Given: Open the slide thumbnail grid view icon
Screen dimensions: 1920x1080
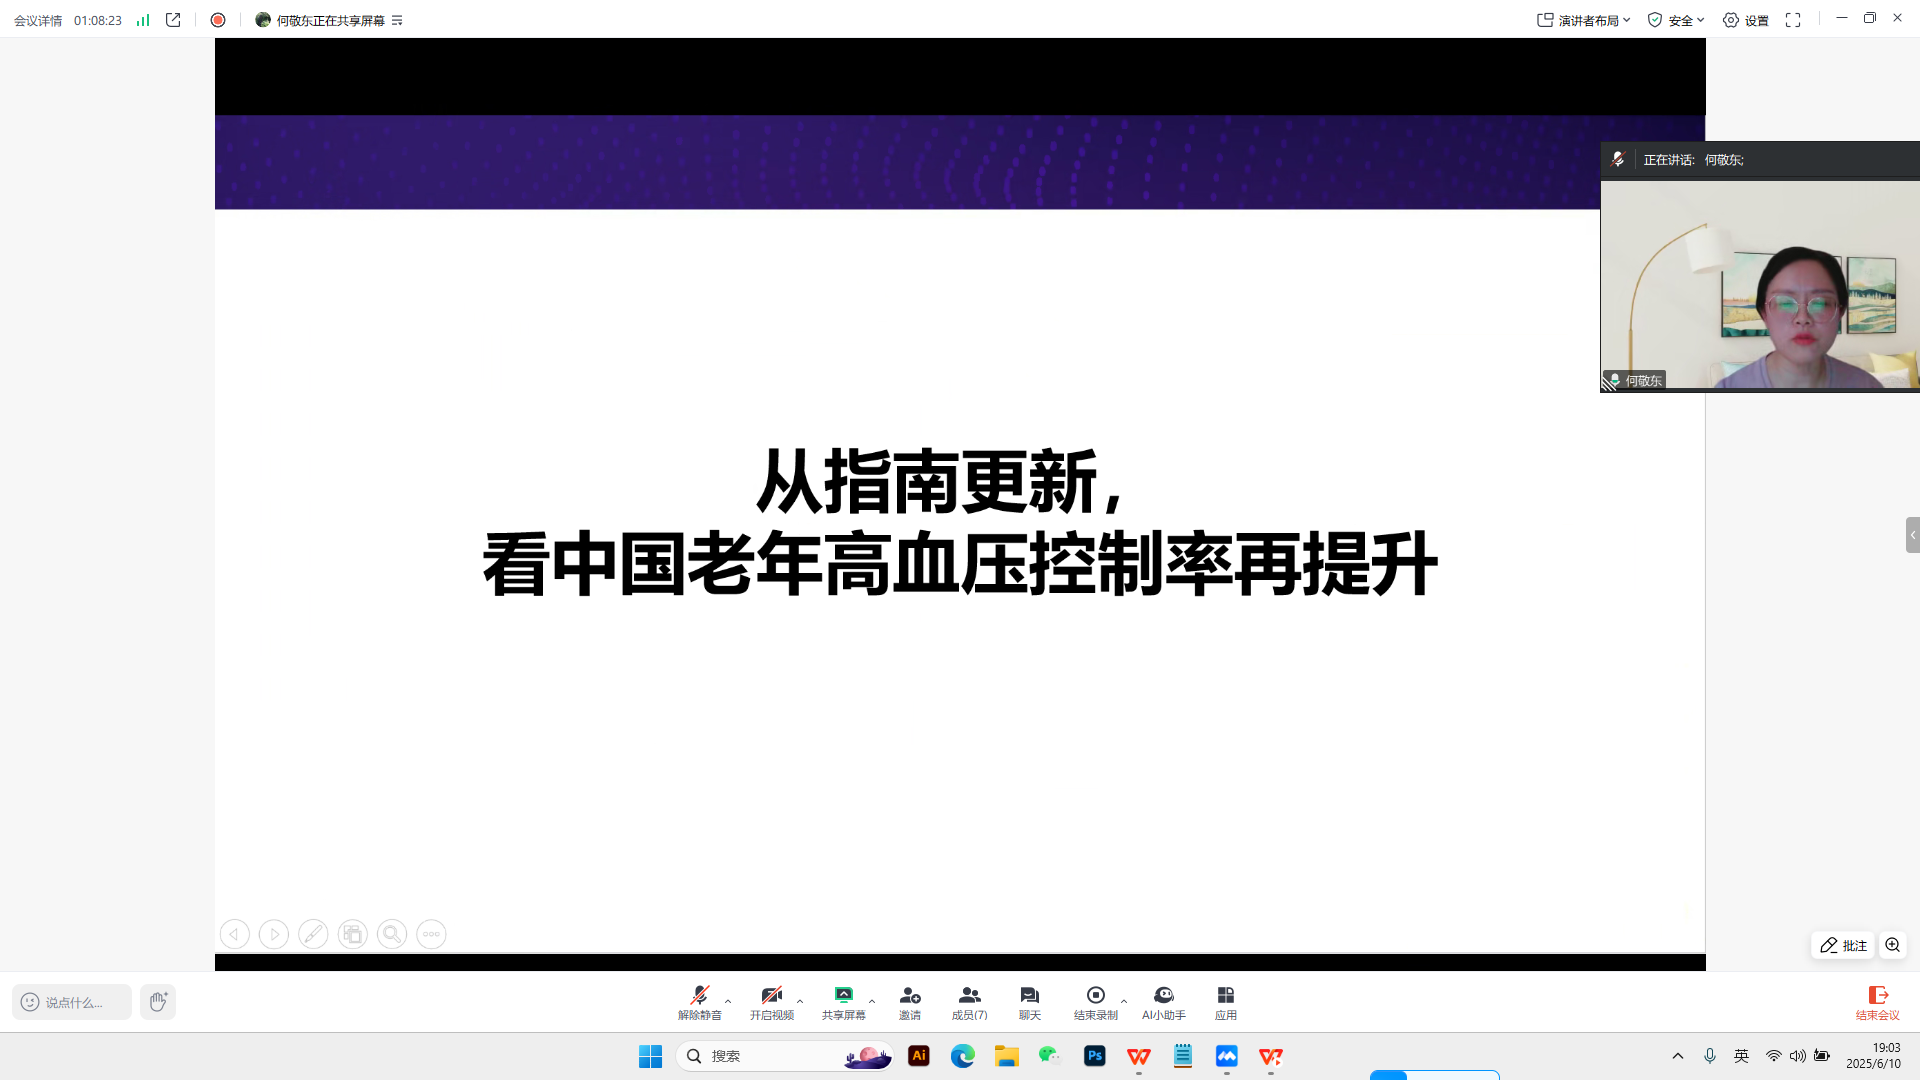Looking at the screenshot, I should 352,933.
